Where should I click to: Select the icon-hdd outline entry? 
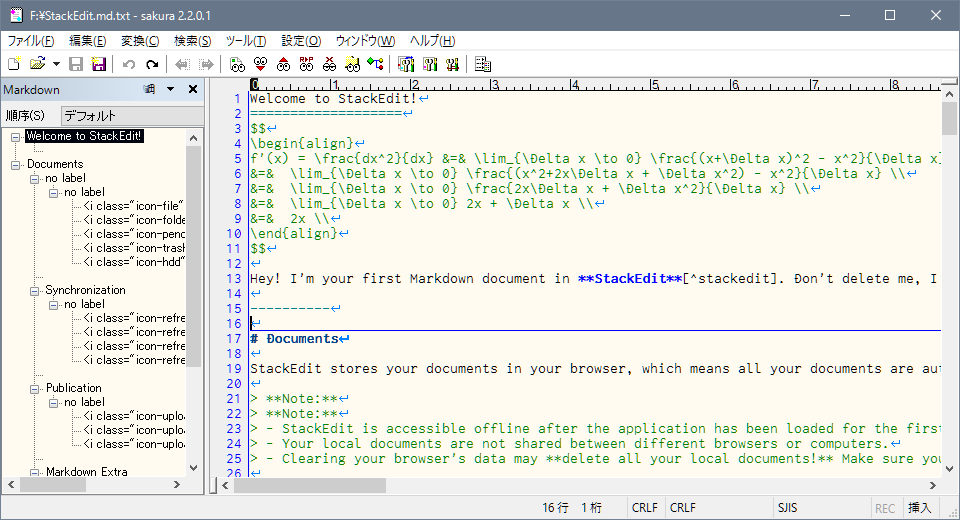133,262
